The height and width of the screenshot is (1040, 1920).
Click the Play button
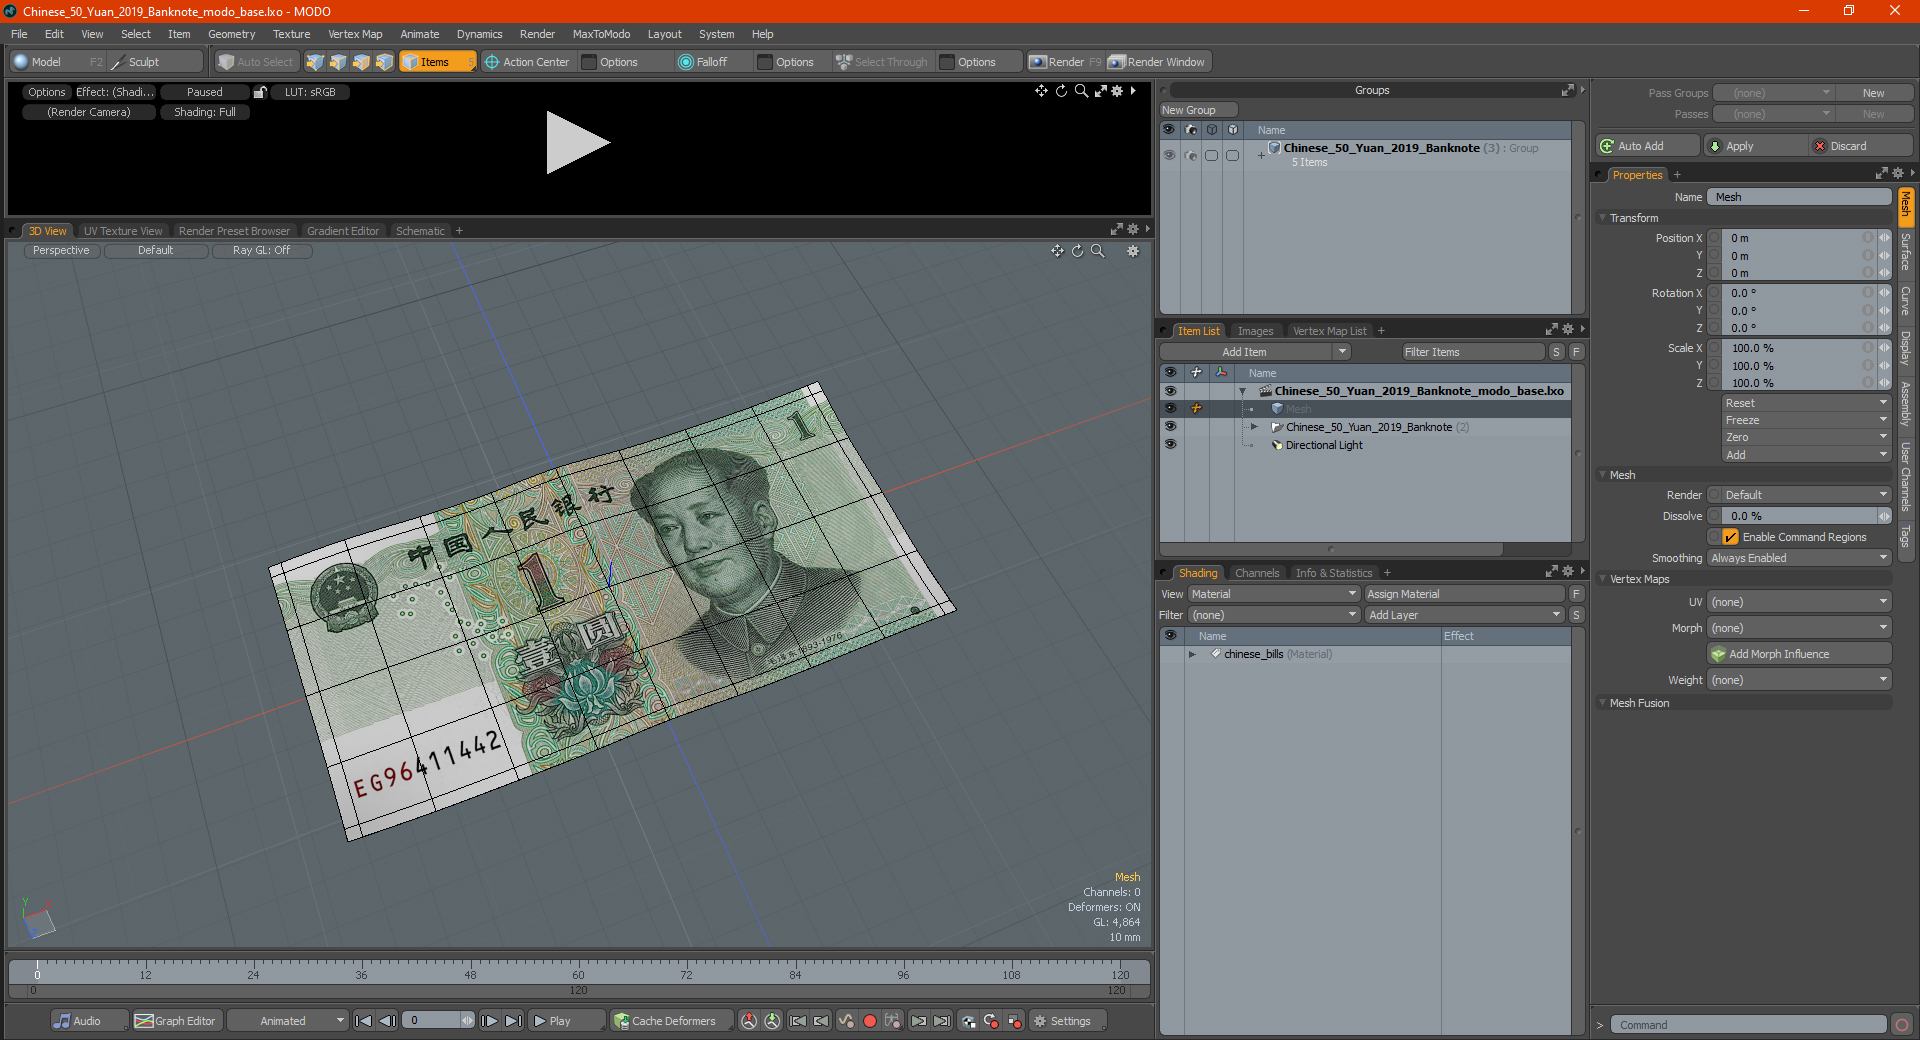point(565,1021)
